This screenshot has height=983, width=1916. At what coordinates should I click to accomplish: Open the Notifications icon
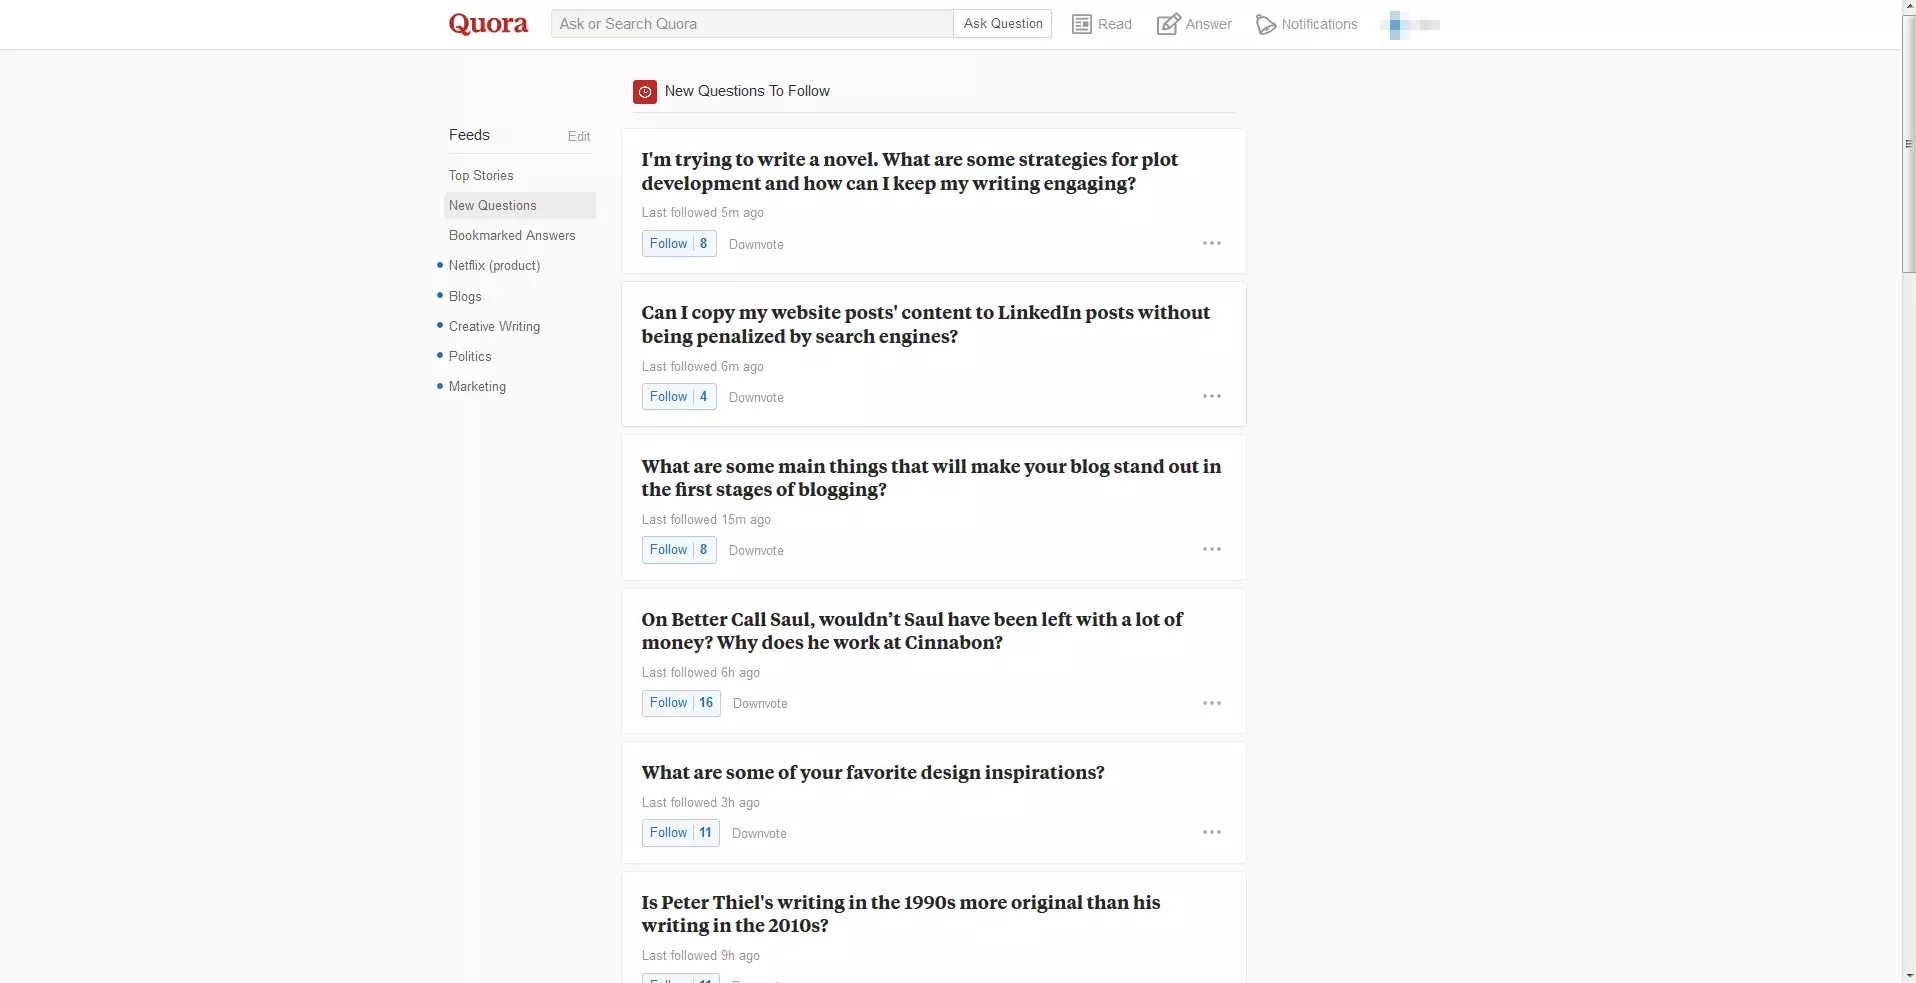pyautogui.click(x=1265, y=24)
